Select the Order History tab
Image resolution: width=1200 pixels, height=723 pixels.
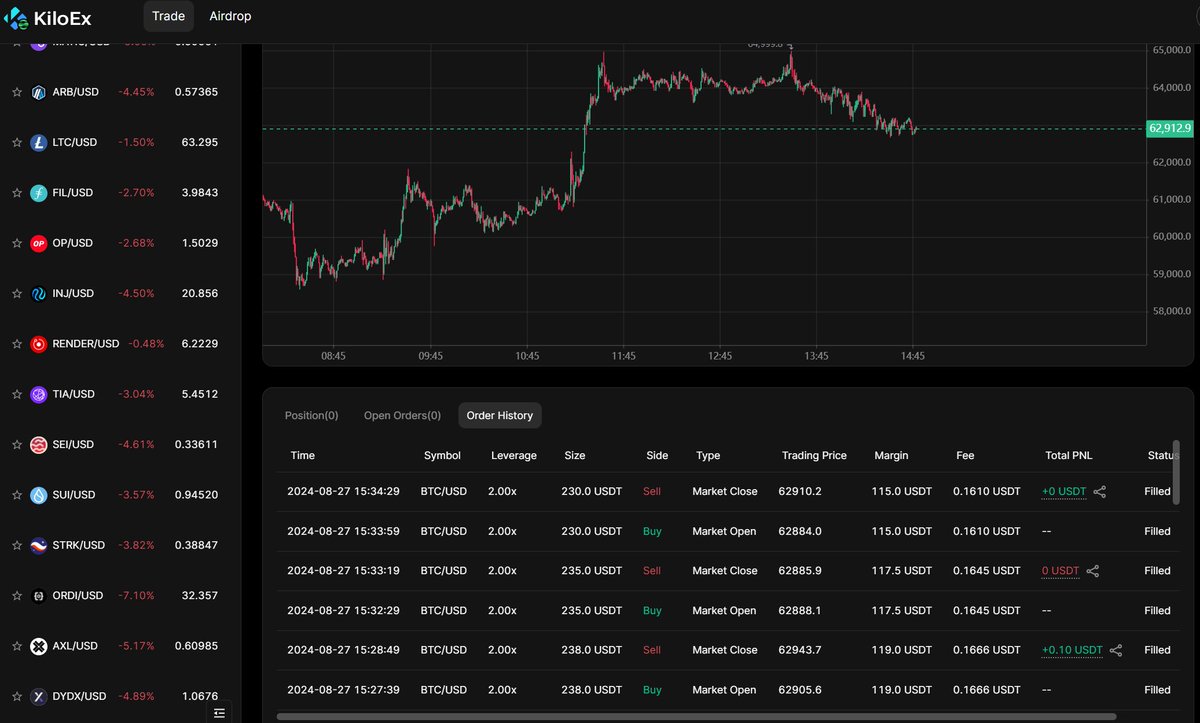click(x=500, y=415)
